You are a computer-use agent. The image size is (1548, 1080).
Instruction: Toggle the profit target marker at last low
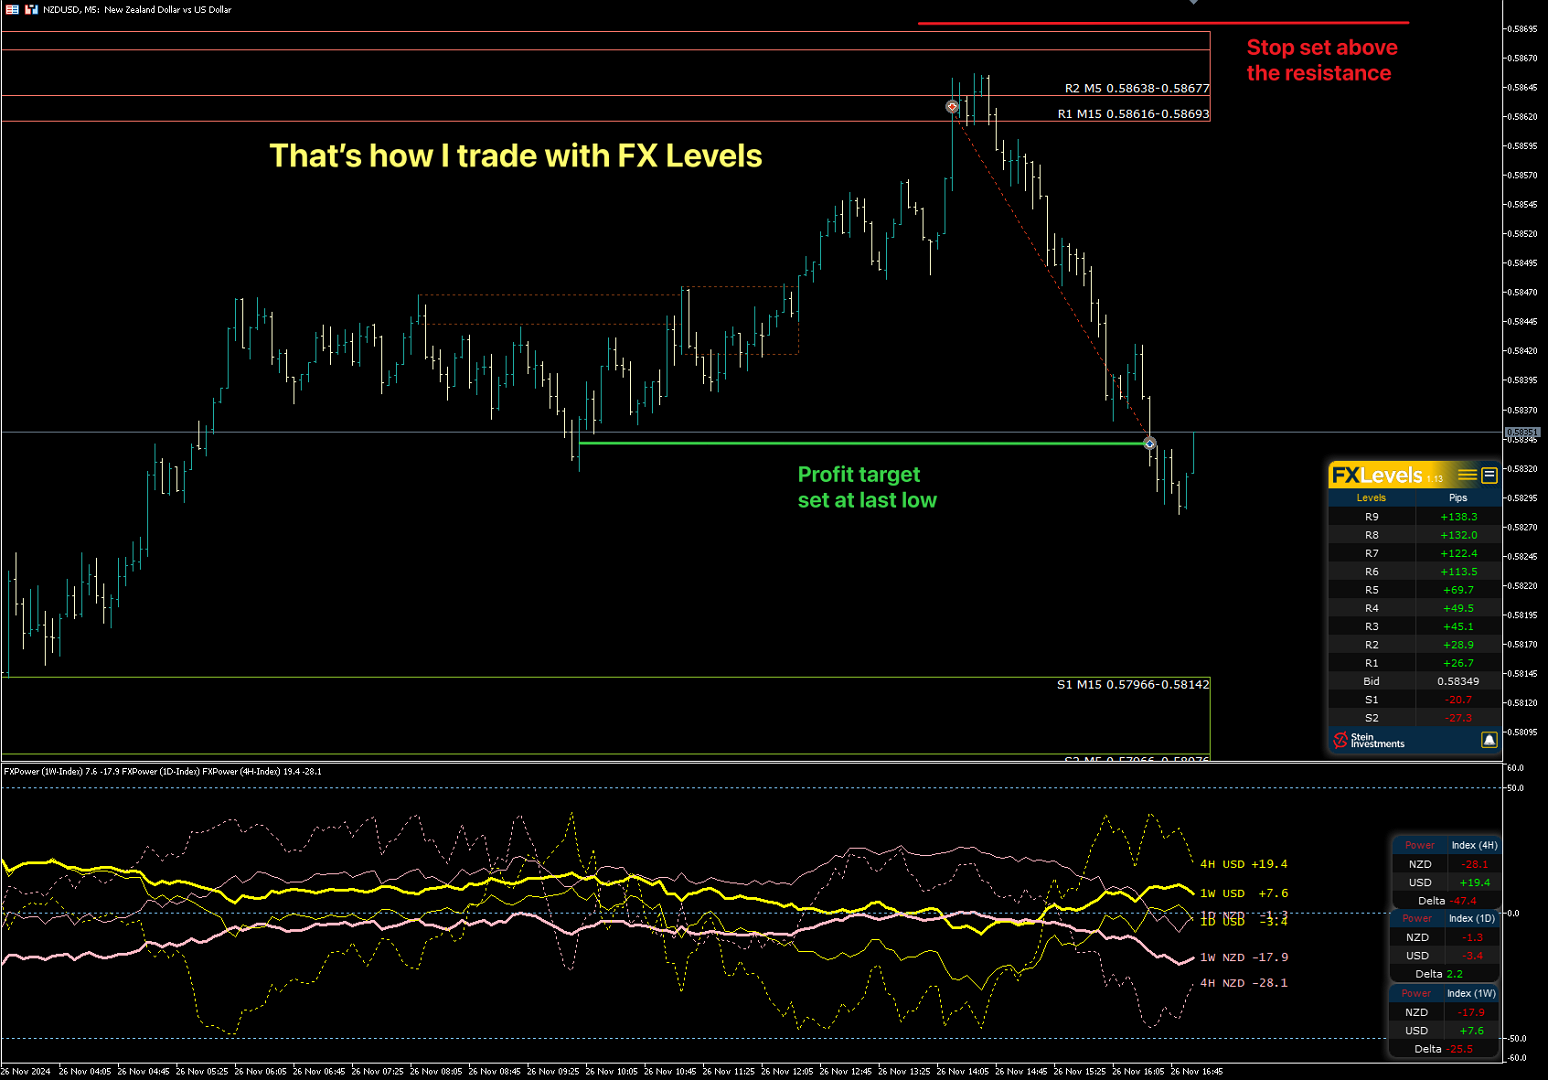pos(1149,443)
